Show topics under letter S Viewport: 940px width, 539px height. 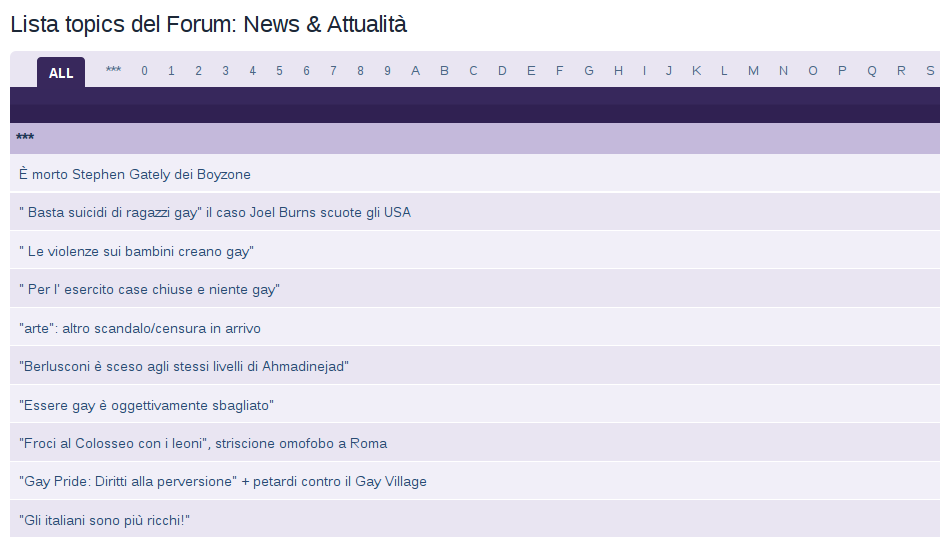(930, 71)
